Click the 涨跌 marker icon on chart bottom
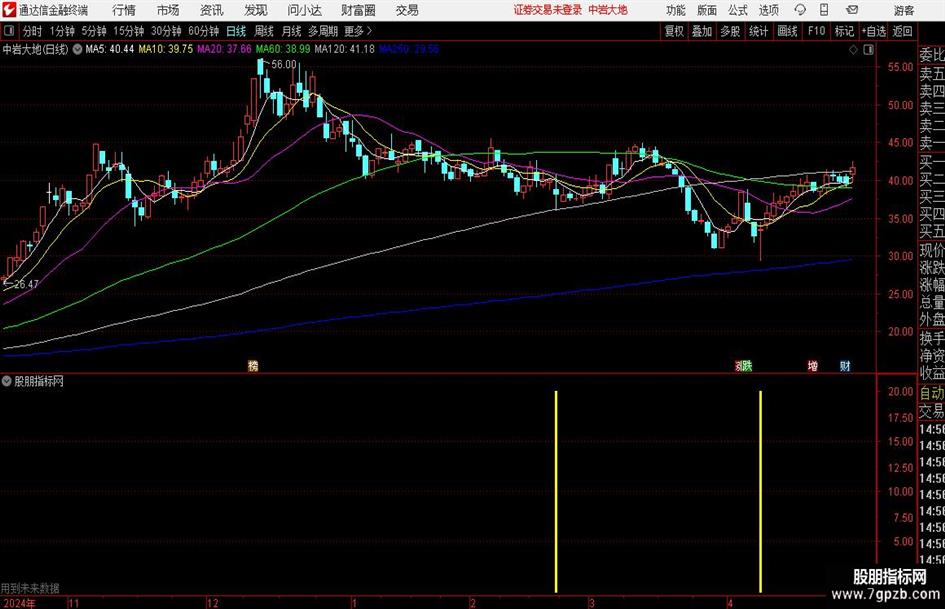This screenshot has height=609, width=945. [744, 366]
